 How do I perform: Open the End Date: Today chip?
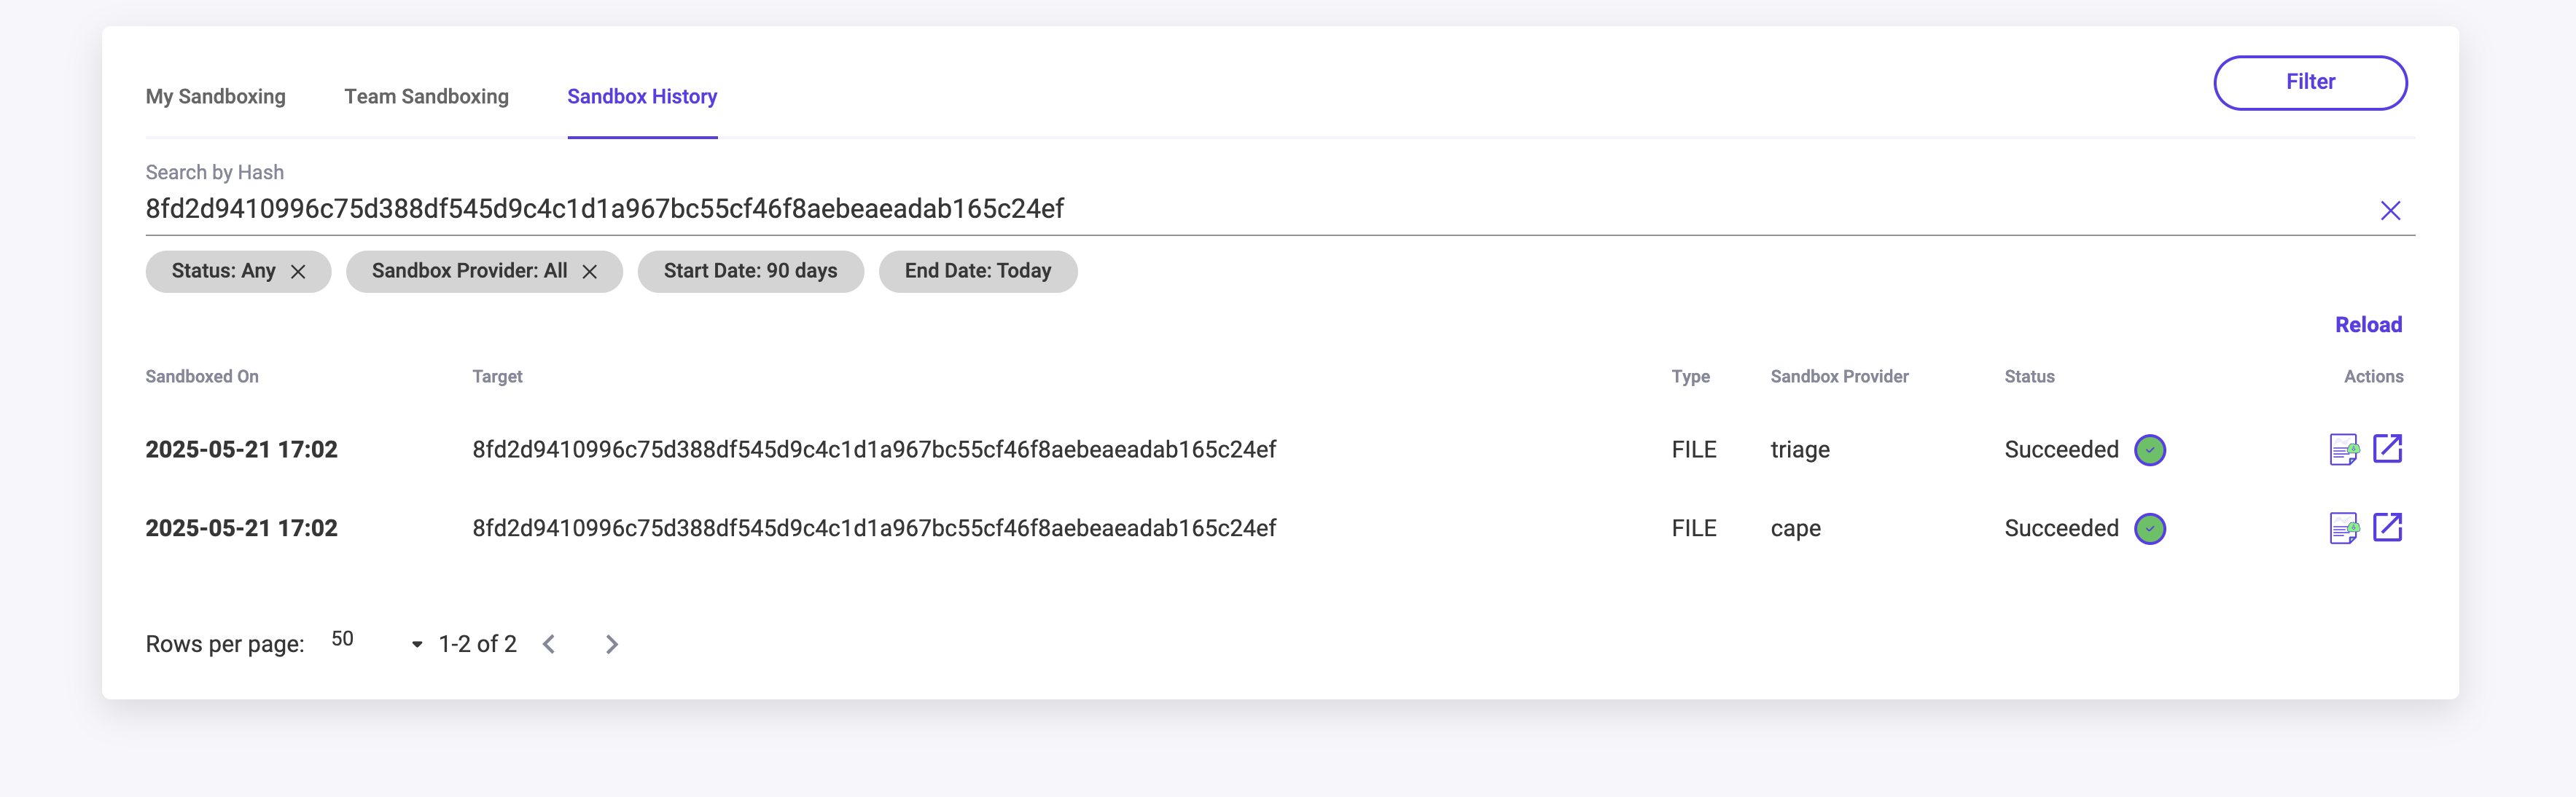977,271
